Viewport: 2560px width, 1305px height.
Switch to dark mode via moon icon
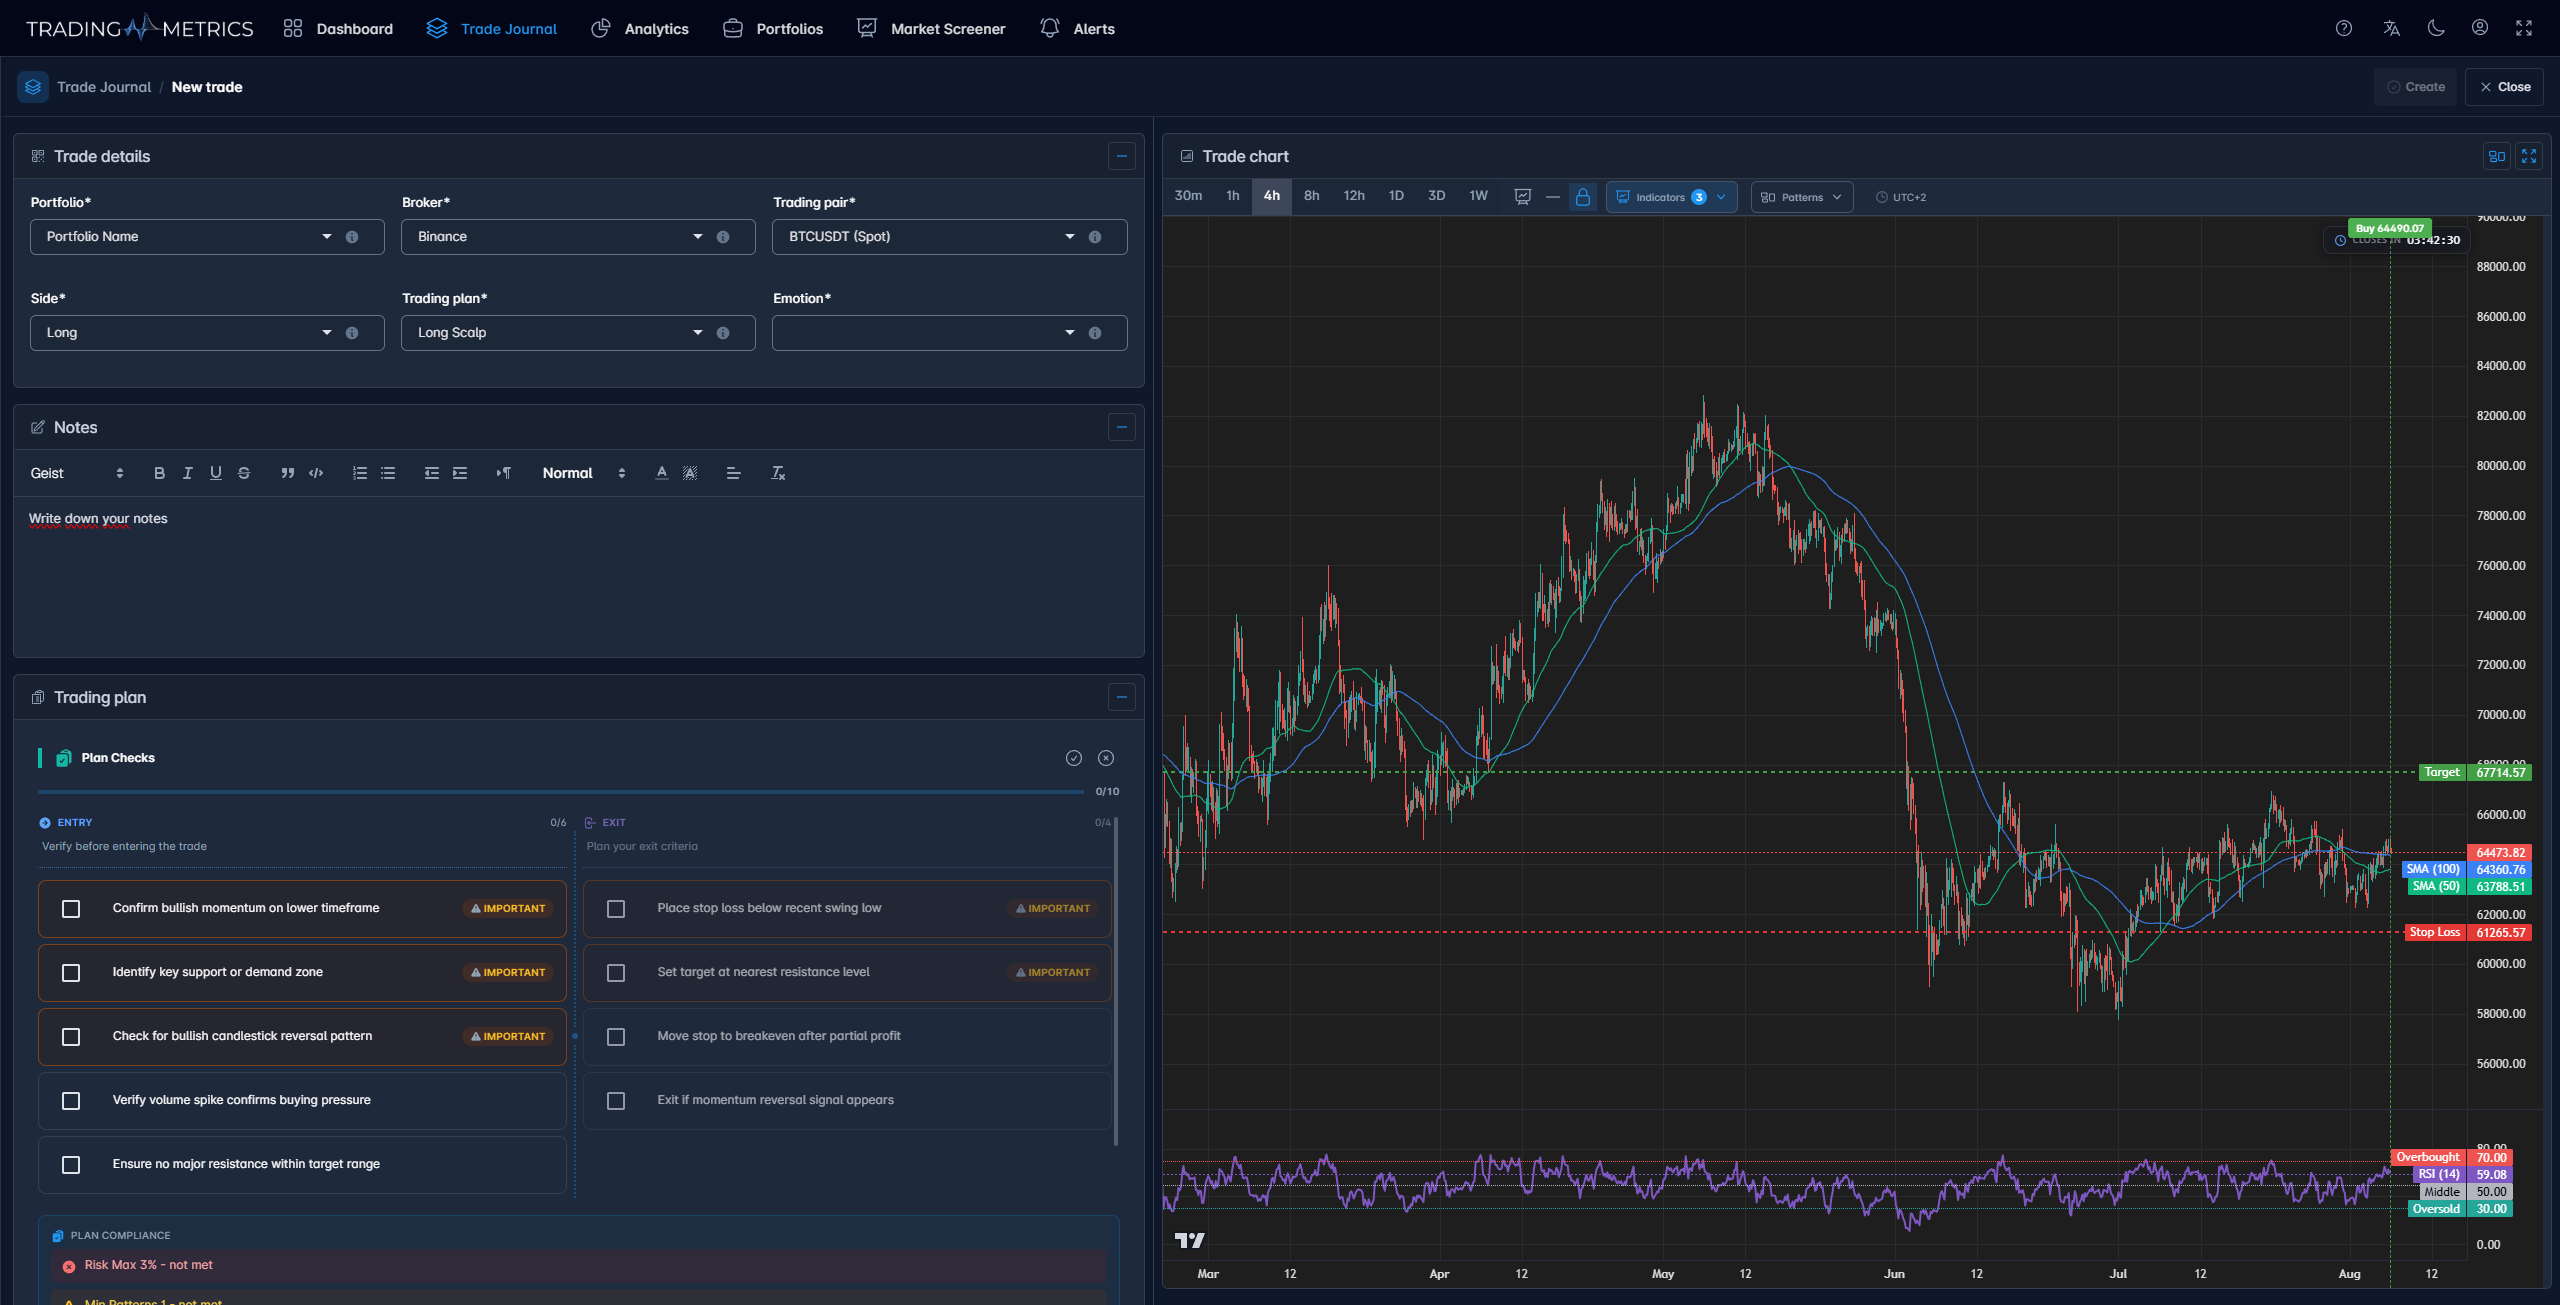pos(2436,28)
